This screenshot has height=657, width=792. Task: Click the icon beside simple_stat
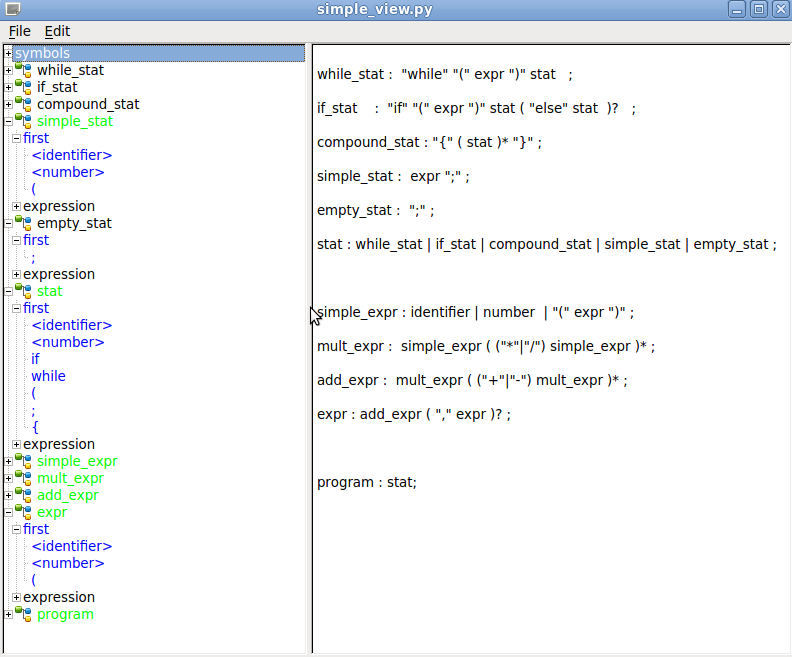(x=23, y=122)
